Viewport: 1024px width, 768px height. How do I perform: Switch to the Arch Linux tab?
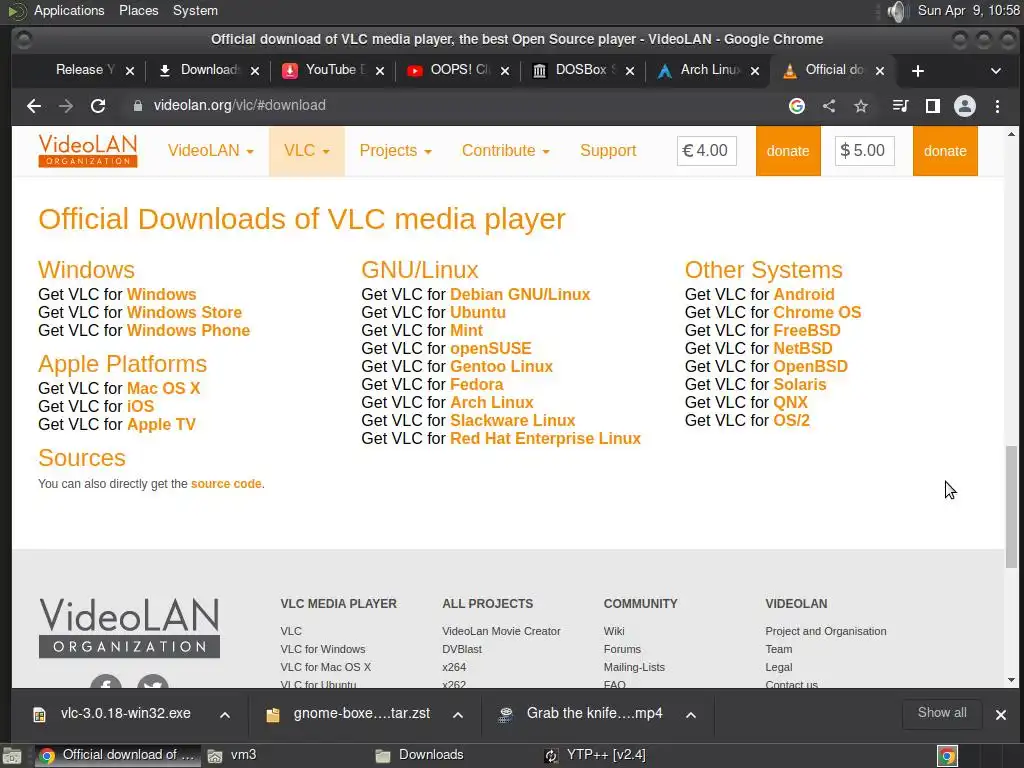point(709,70)
